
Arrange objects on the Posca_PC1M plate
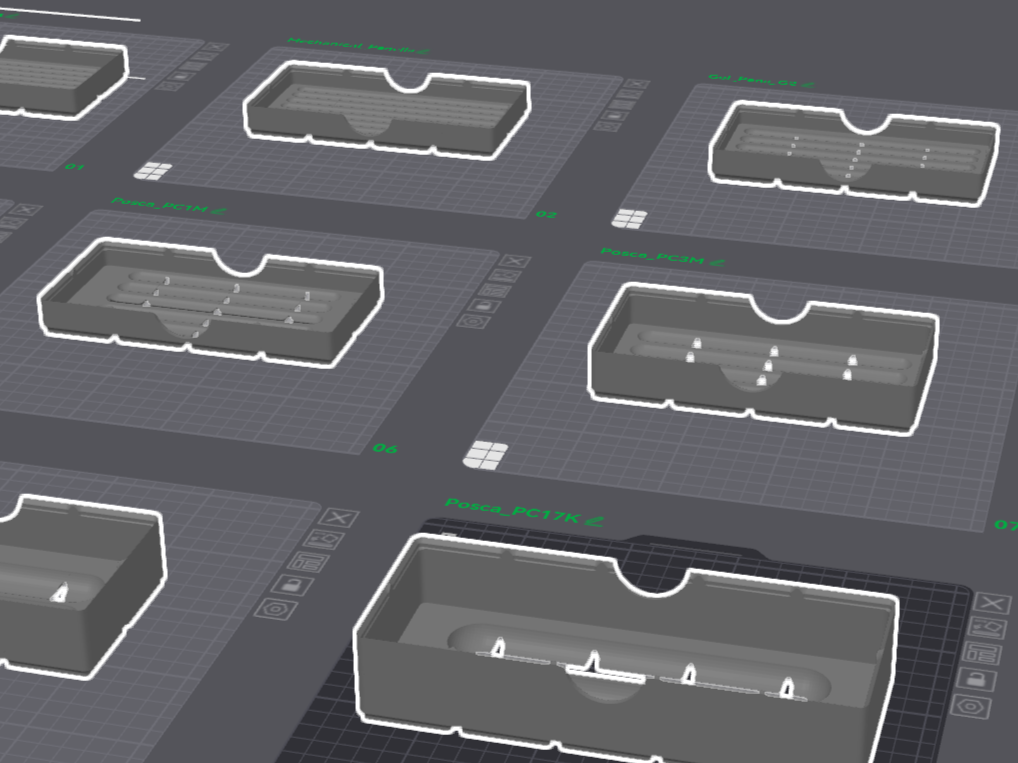click(495, 291)
